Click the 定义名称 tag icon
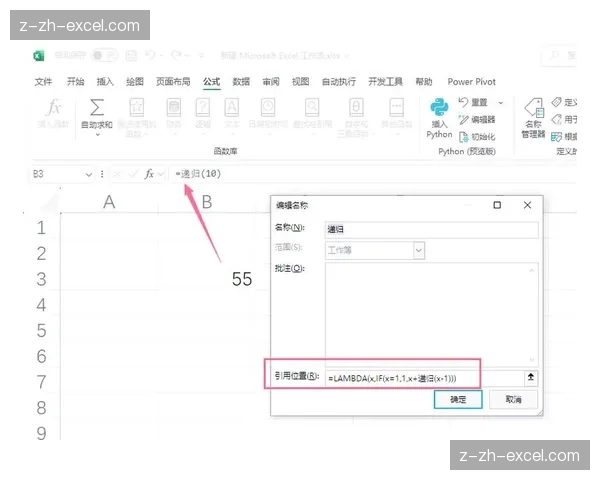Viewport: 600px width, 480px height. (556, 102)
